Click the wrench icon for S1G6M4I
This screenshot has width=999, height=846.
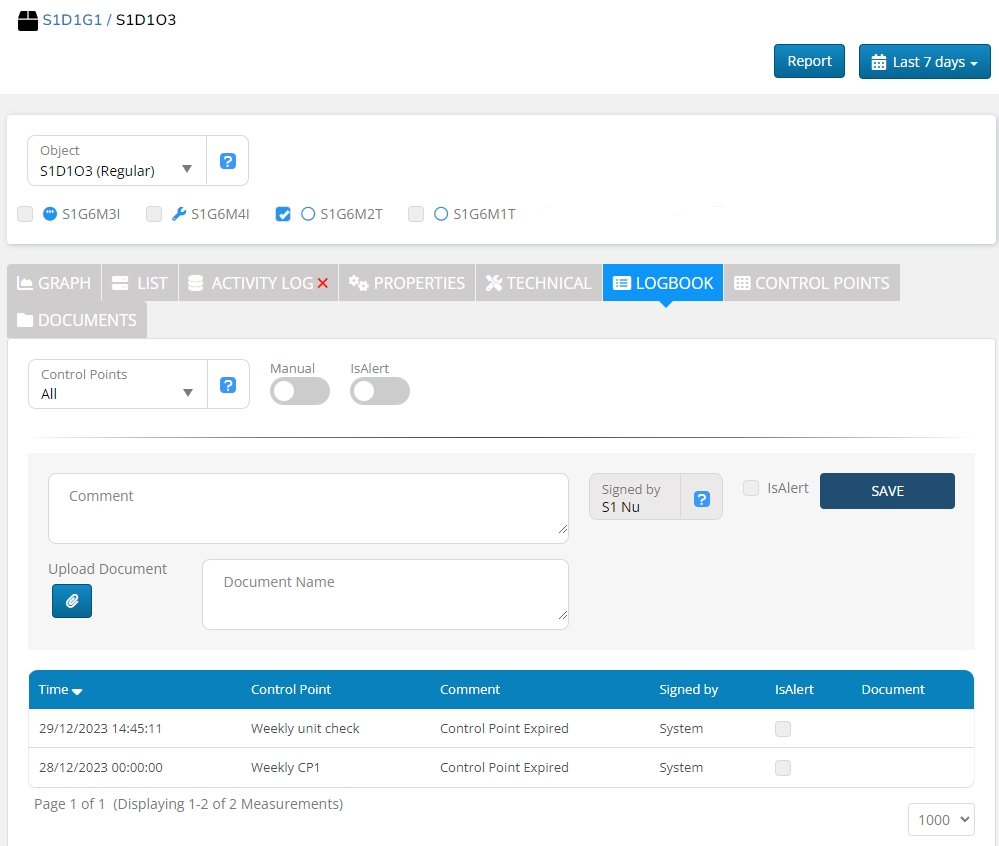(x=179, y=213)
